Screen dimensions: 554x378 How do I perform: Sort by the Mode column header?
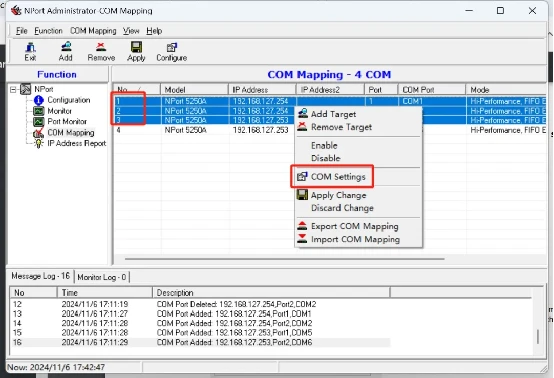507,90
